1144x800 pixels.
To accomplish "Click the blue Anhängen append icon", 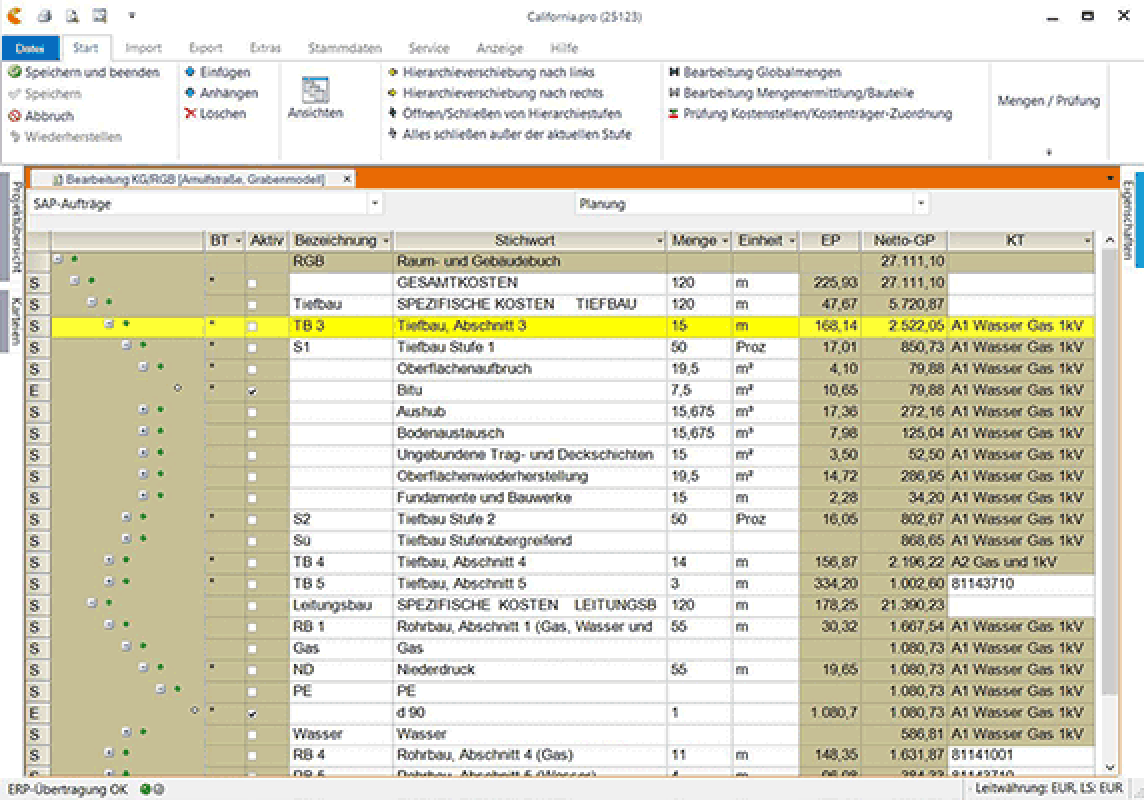I will (x=190, y=93).
